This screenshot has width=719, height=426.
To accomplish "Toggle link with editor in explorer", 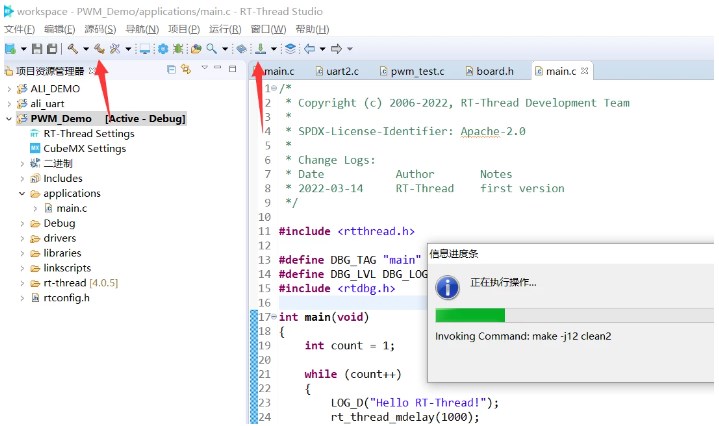I will [x=186, y=69].
